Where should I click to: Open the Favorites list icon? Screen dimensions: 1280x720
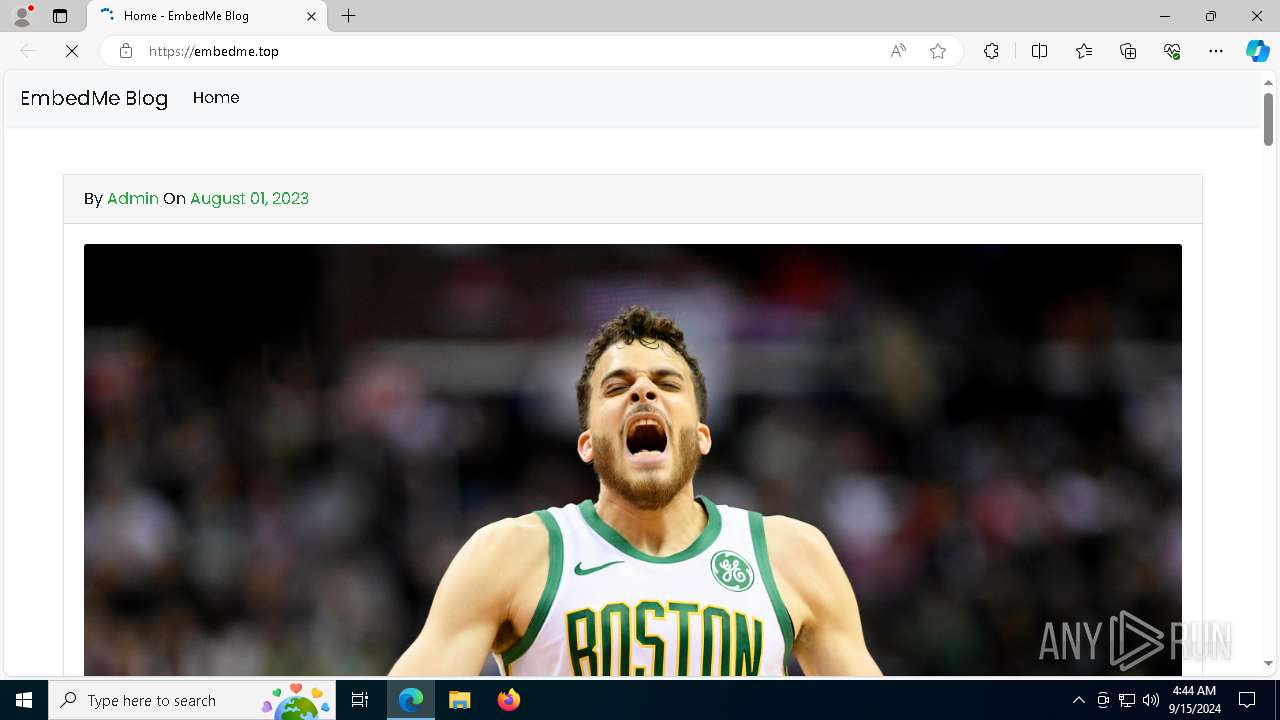click(x=1084, y=51)
